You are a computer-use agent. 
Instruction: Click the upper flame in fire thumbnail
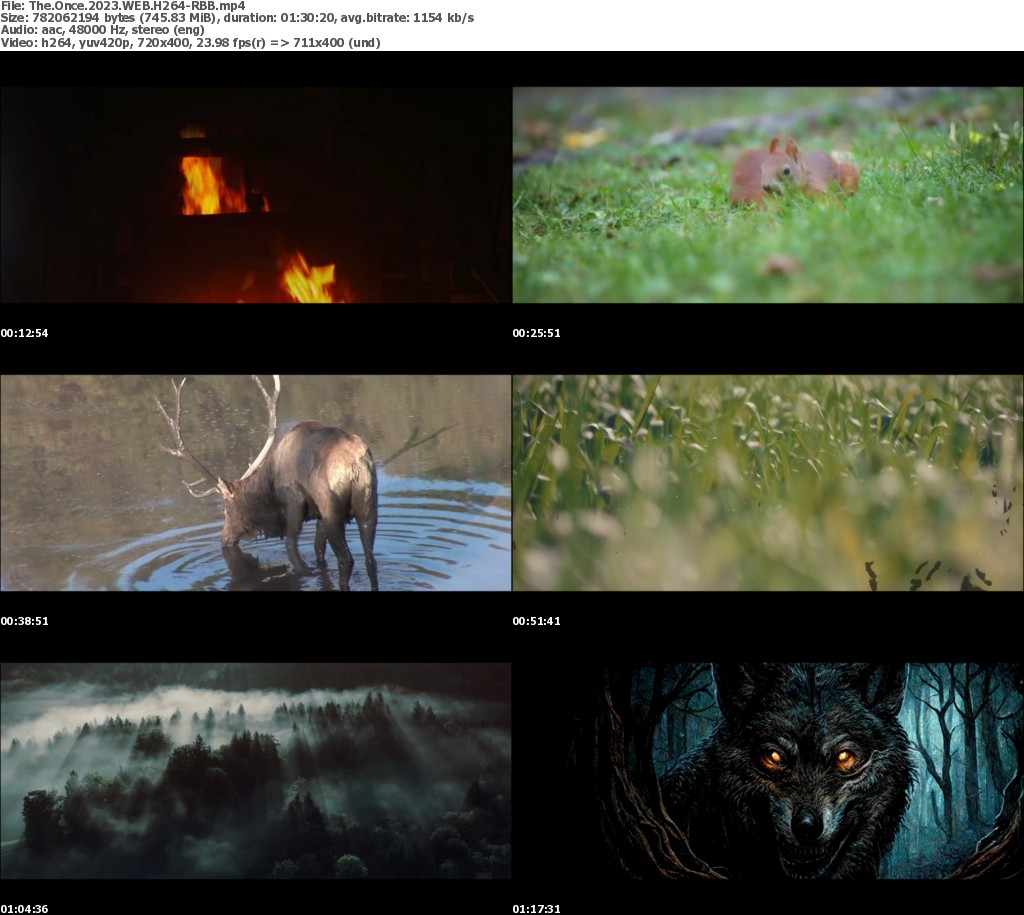(x=208, y=186)
